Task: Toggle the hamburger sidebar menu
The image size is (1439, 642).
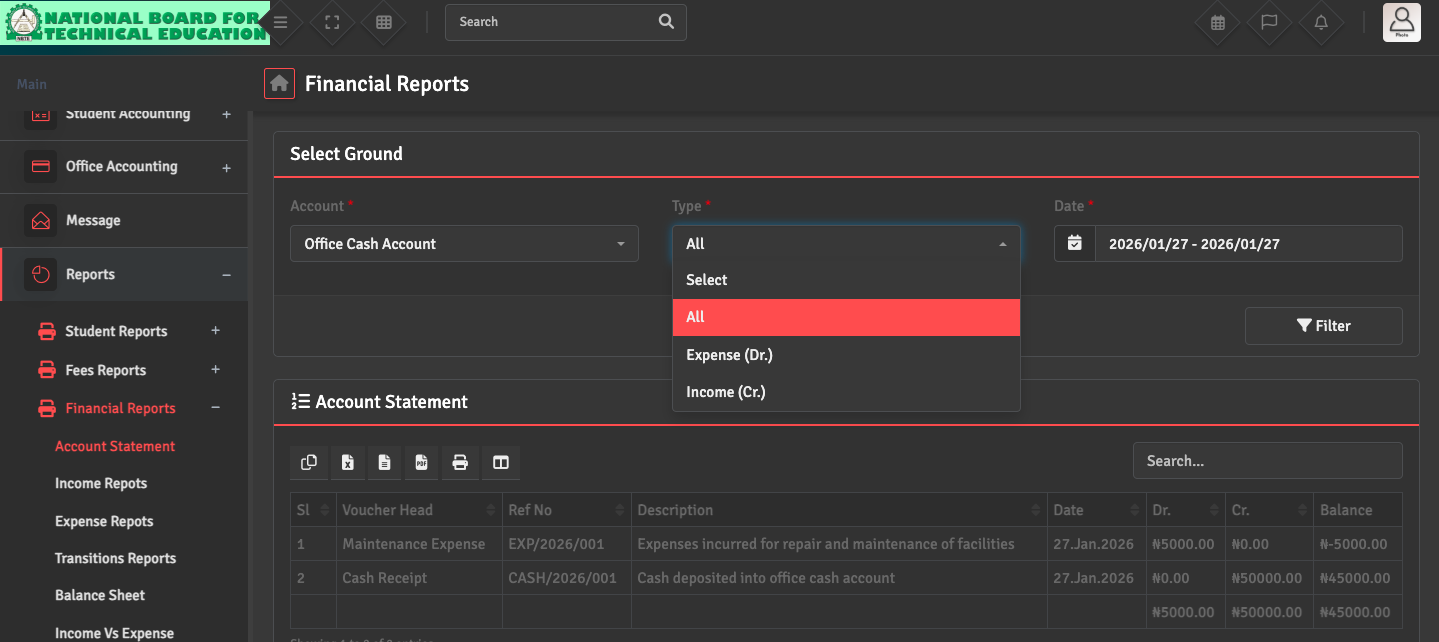Action: pos(281,22)
